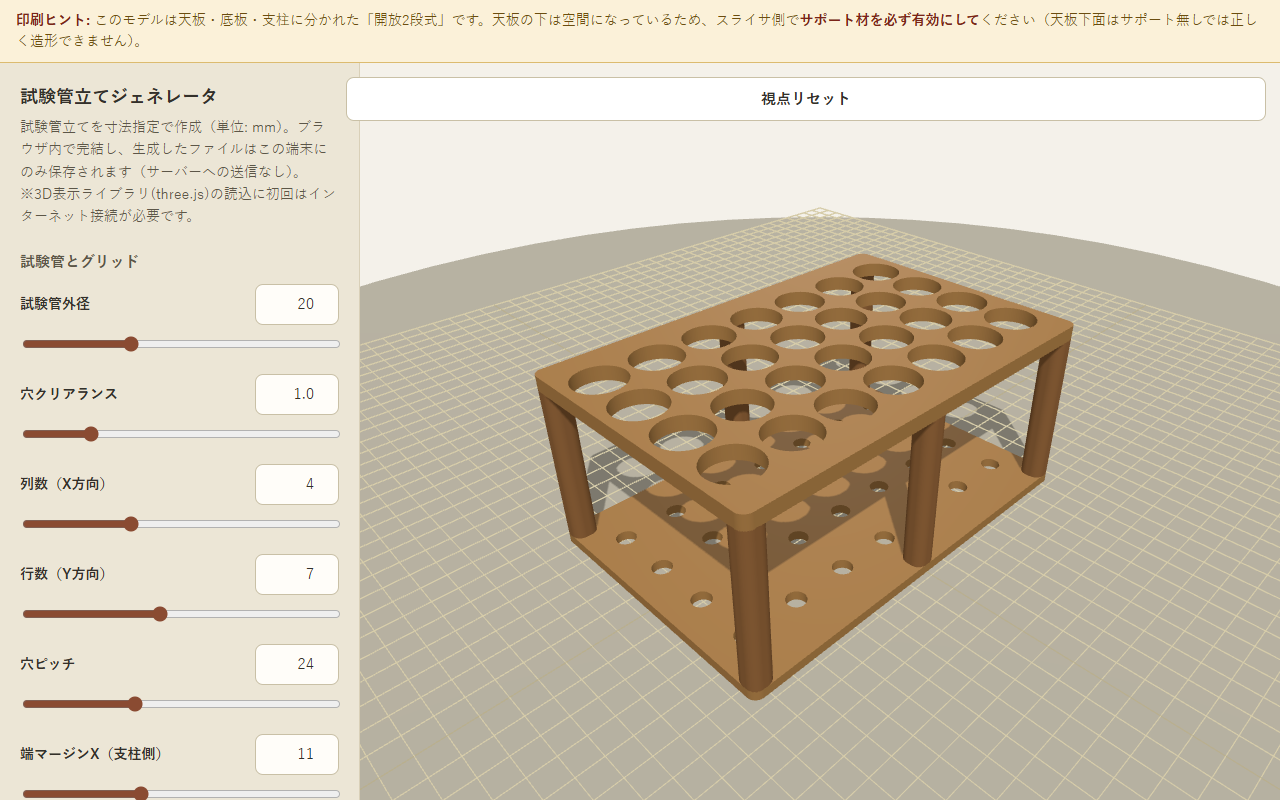Click the 穴クリアランス slider

(181, 434)
